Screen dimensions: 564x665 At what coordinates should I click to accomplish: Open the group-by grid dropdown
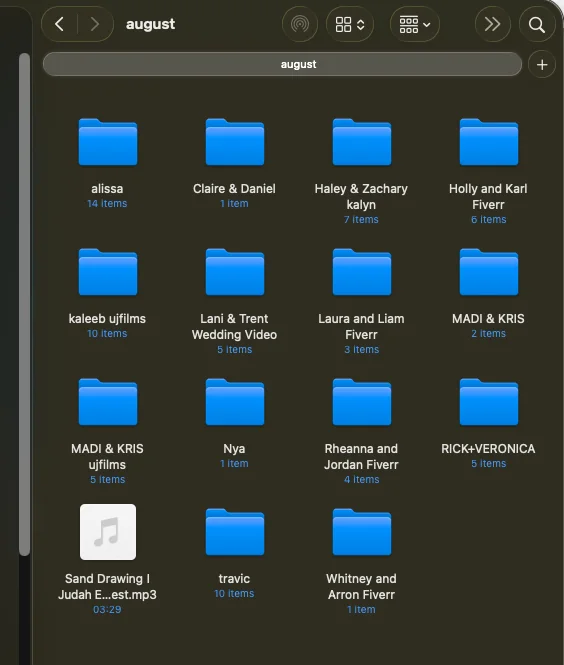point(415,24)
